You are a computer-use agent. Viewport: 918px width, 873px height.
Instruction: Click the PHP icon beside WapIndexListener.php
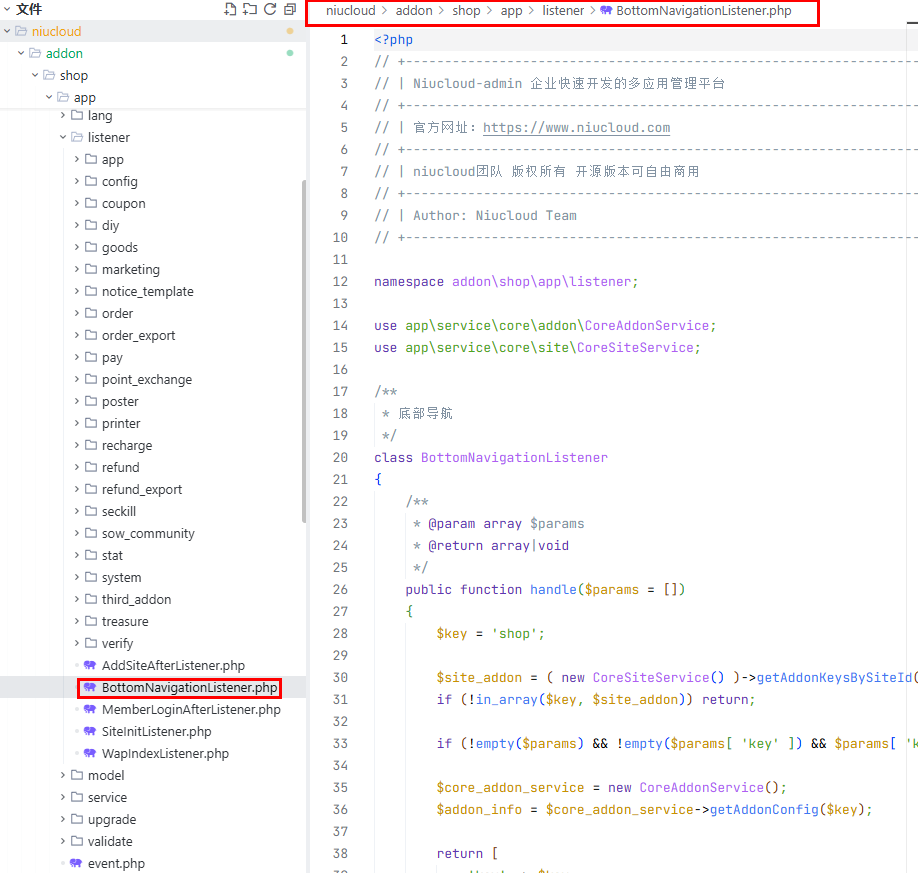(x=90, y=753)
